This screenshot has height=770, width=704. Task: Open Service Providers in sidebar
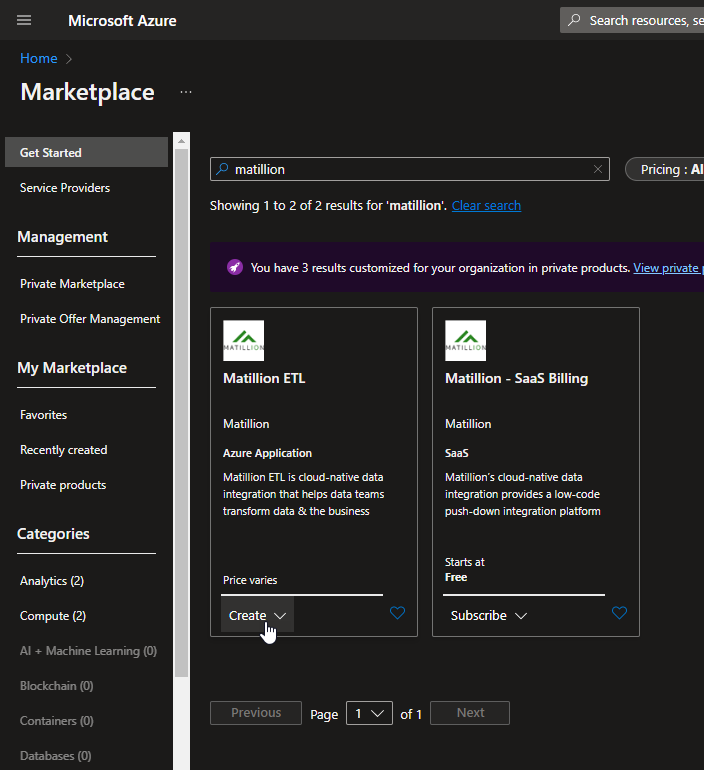click(x=65, y=188)
